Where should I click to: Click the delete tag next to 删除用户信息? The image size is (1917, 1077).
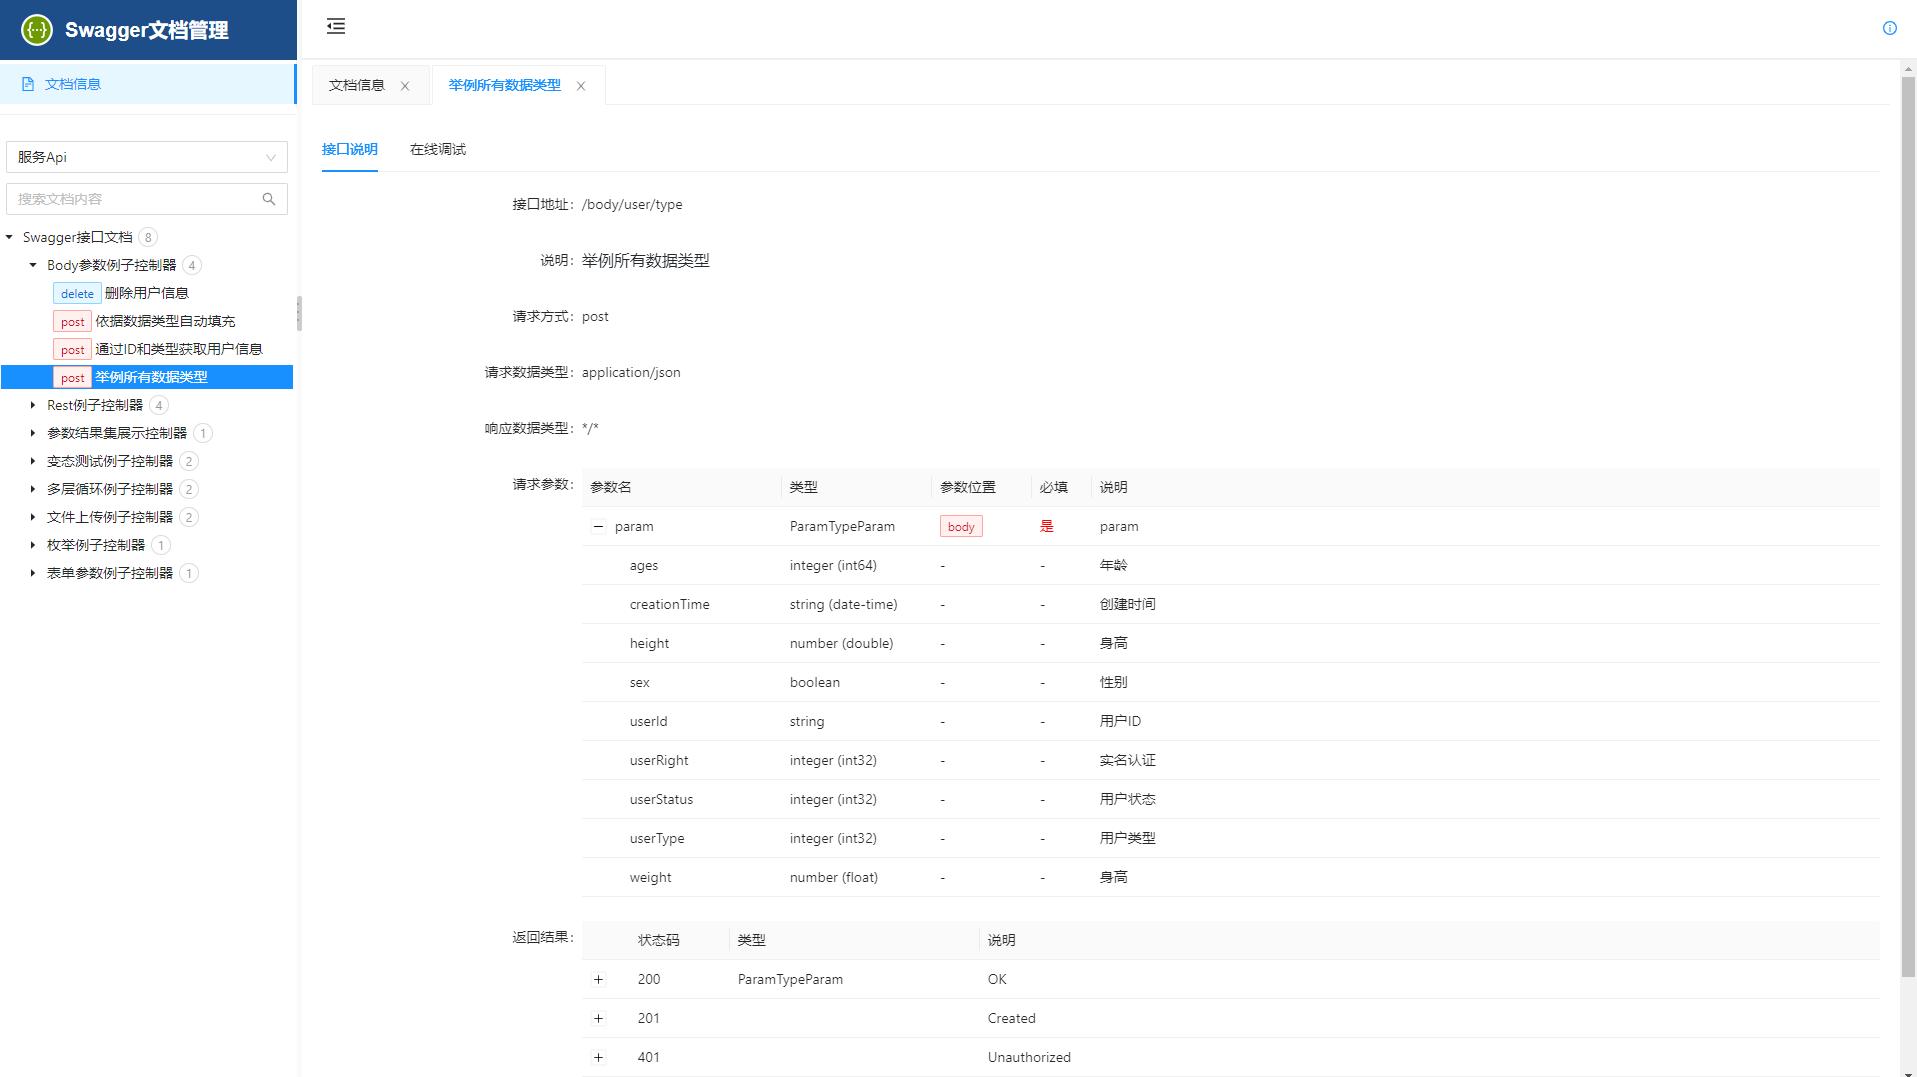tap(76, 293)
